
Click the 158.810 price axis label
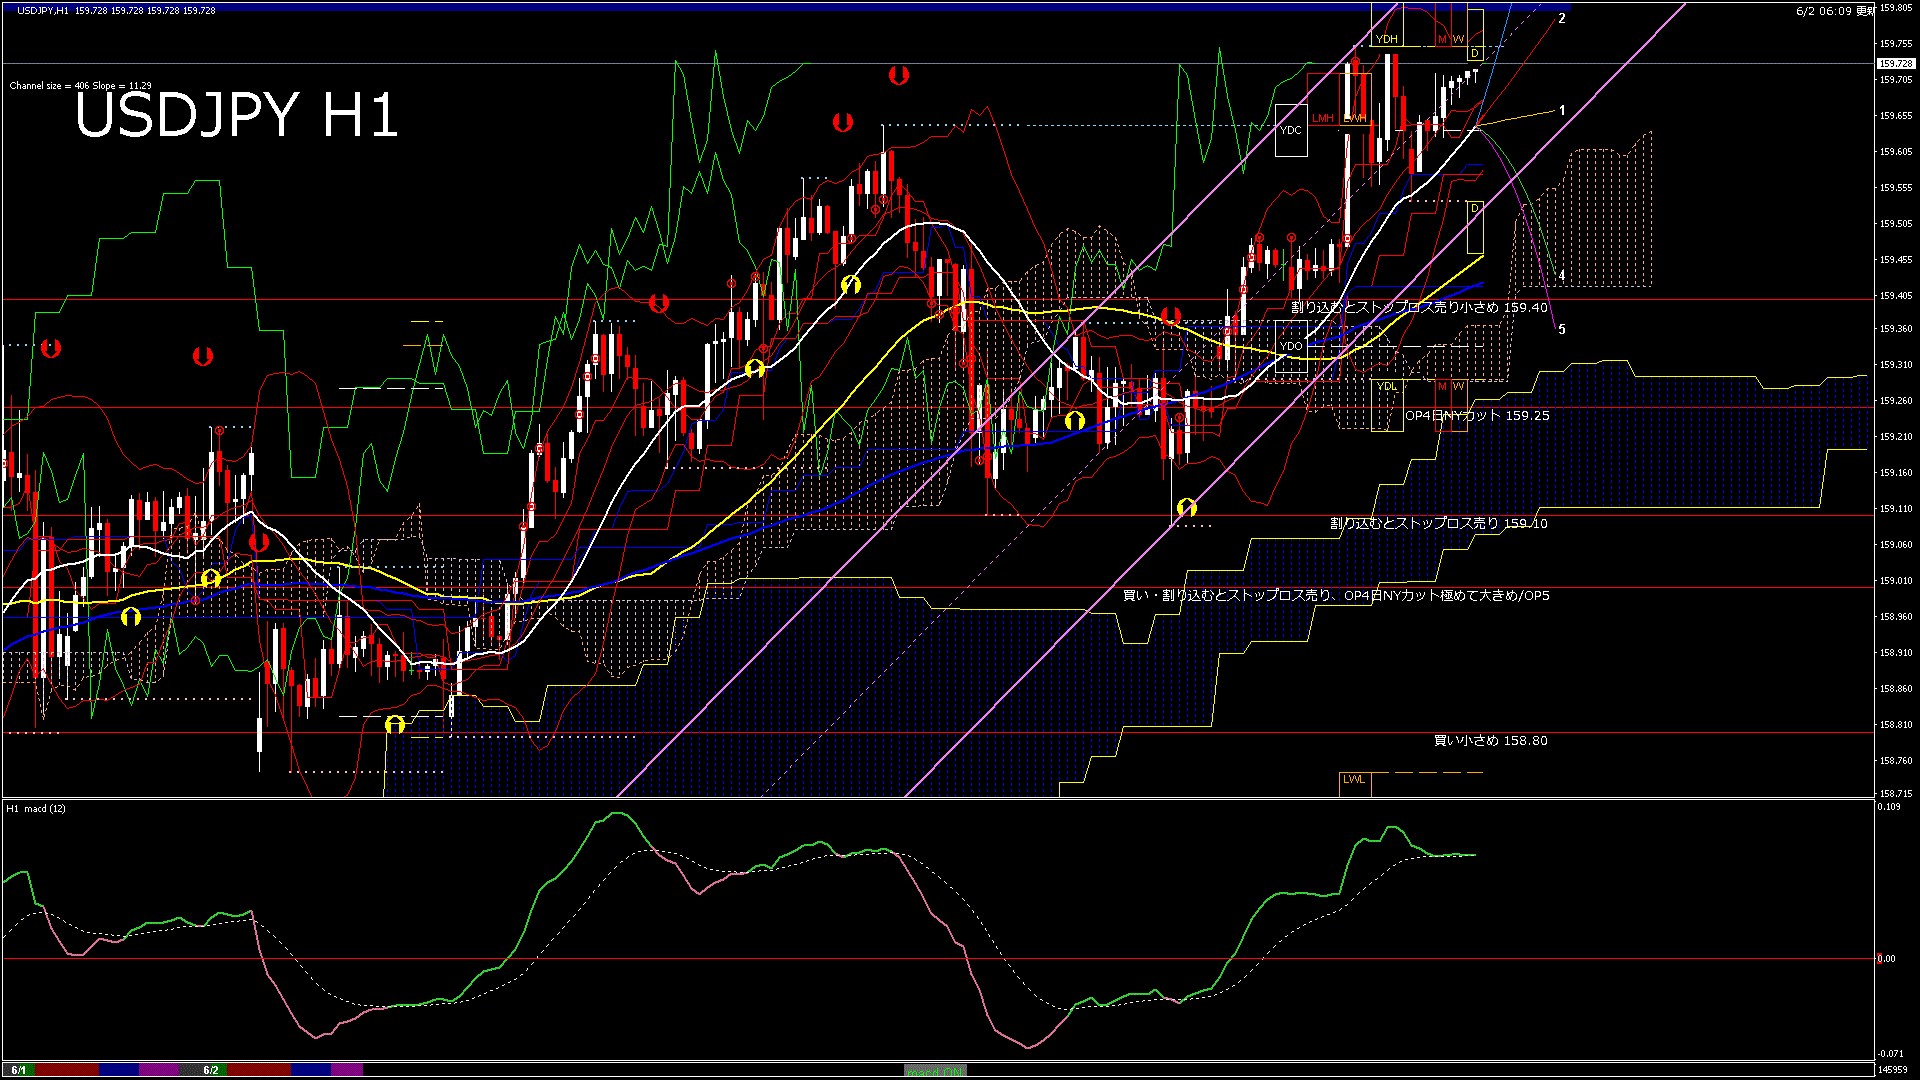(x=1896, y=724)
